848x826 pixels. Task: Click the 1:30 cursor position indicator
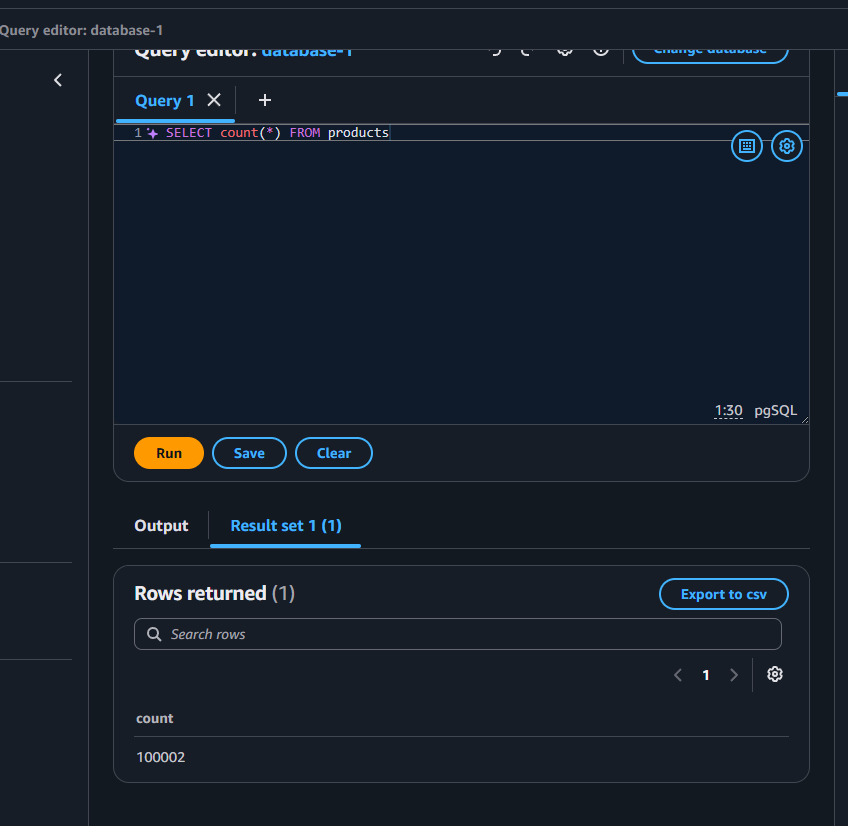coord(728,411)
